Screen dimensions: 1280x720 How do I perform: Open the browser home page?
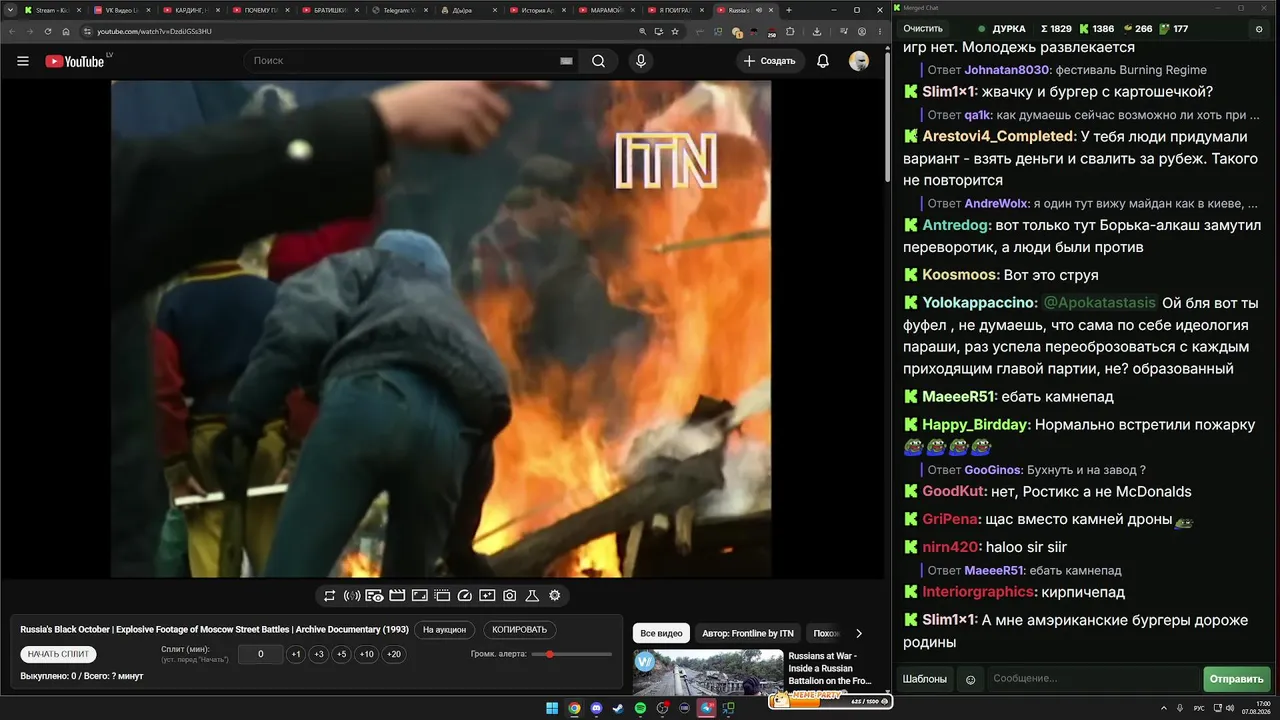point(66,31)
